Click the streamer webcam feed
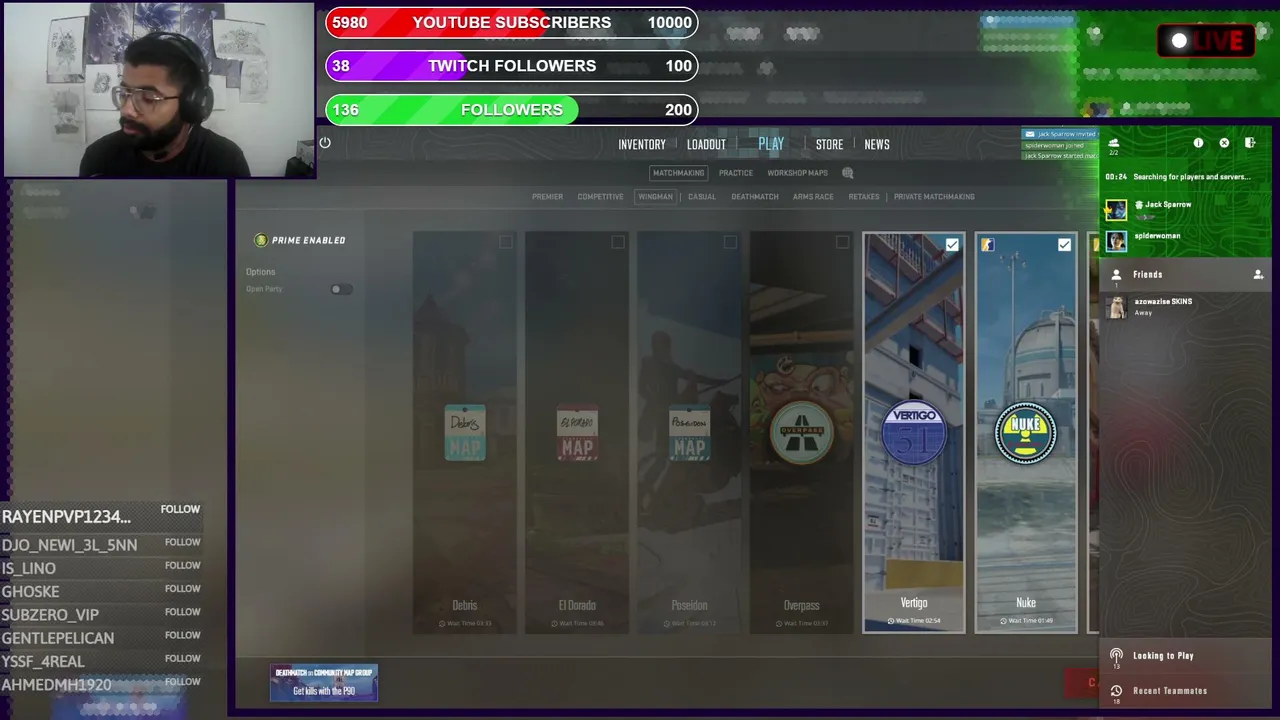 click(x=159, y=90)
